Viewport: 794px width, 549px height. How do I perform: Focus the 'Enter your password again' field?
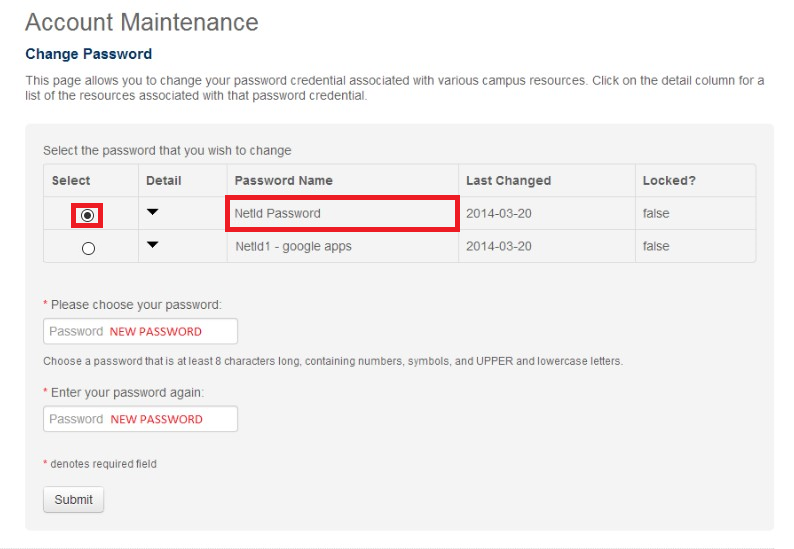coord(140,419)
